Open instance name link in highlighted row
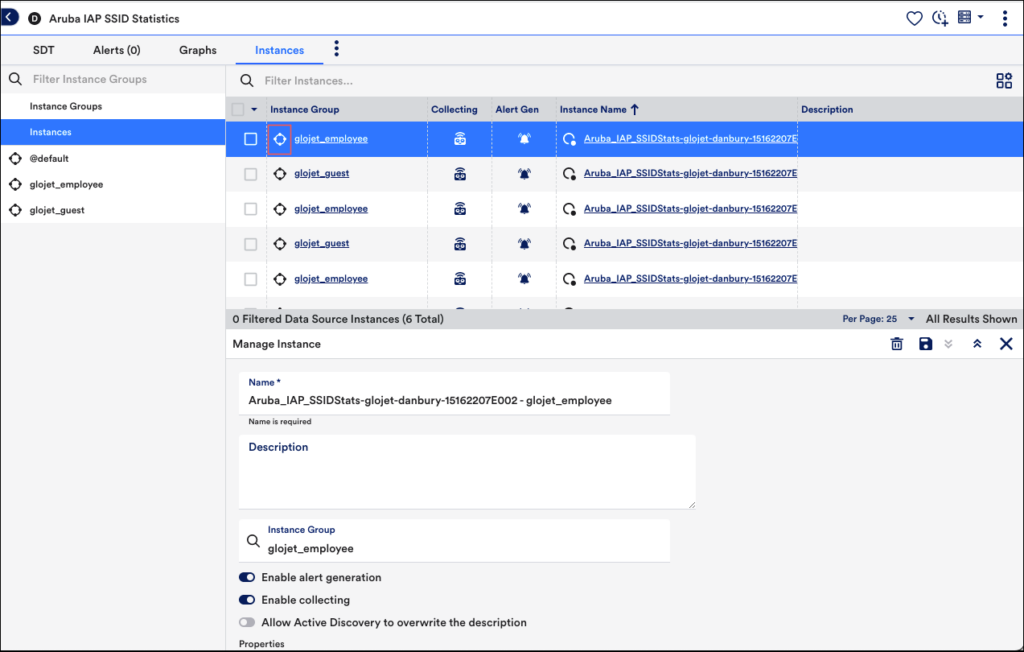The image size is (1024, 652). 690,139
